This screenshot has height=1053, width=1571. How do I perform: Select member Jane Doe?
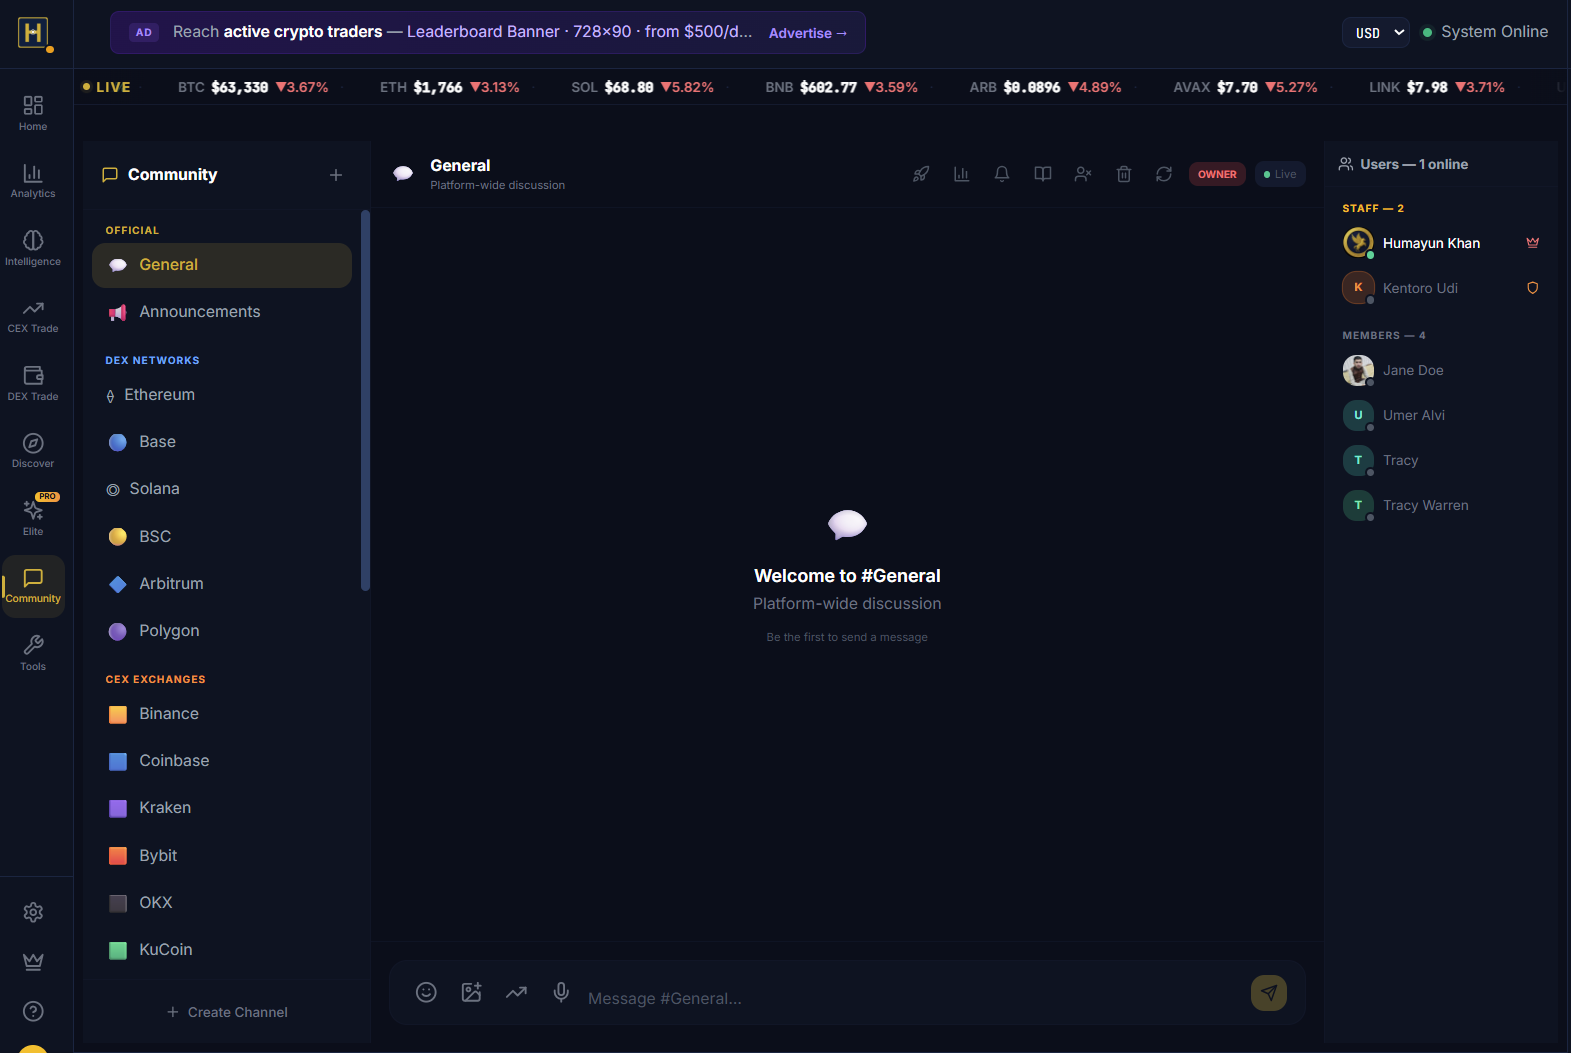pyautogui.click(x=1441, y=370)
